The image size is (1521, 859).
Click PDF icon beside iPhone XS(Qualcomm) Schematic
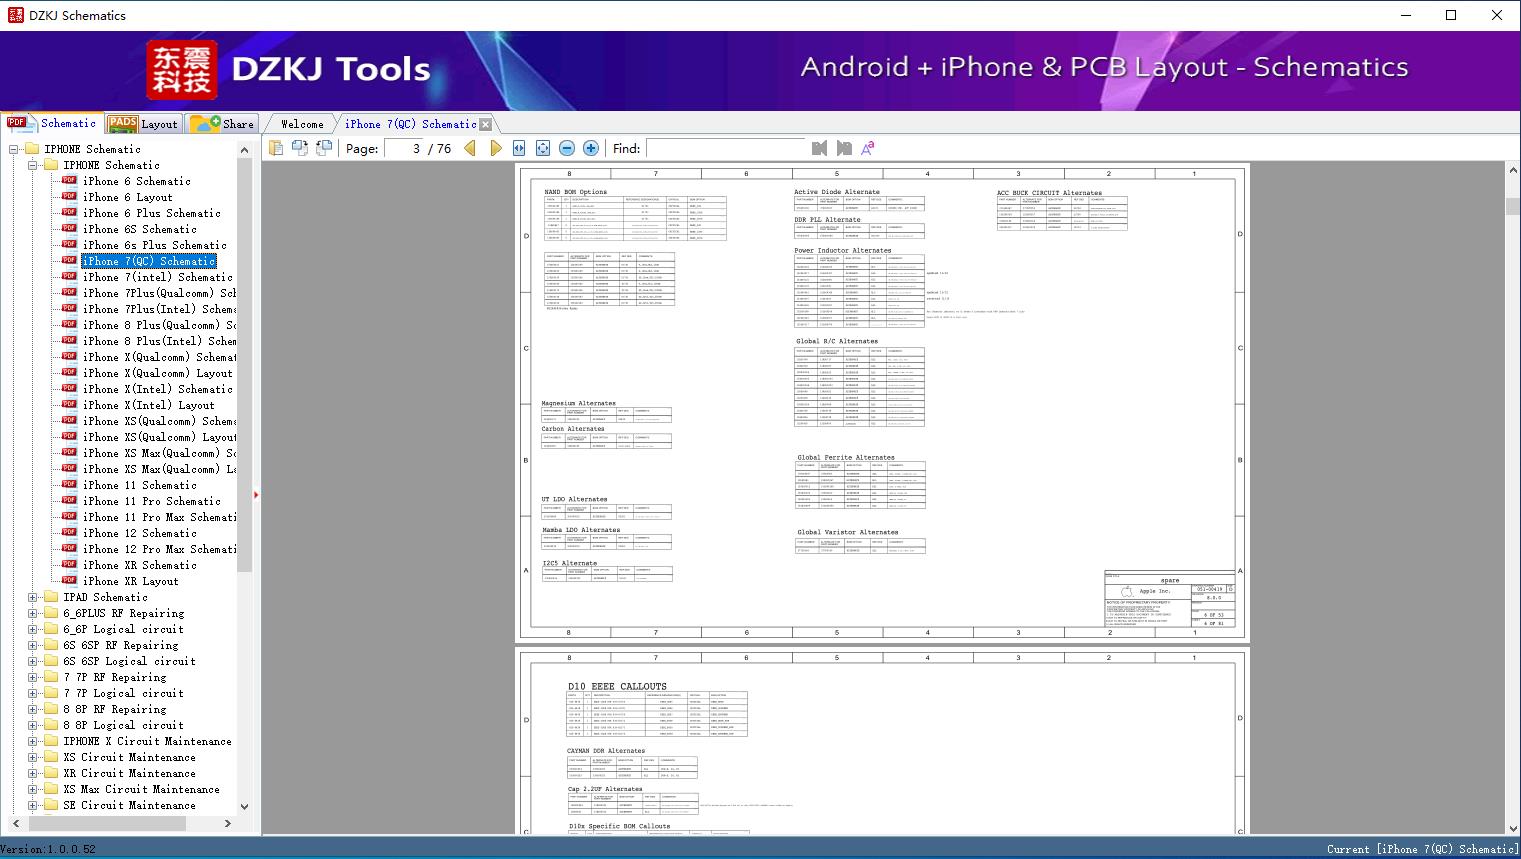pos(69,421)
